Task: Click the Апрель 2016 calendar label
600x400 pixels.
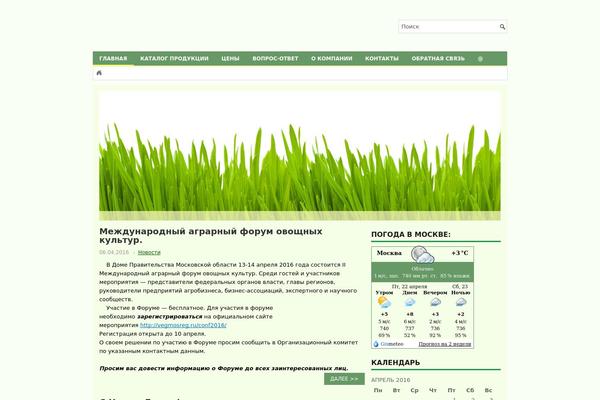Action: (x=390, y=380)
